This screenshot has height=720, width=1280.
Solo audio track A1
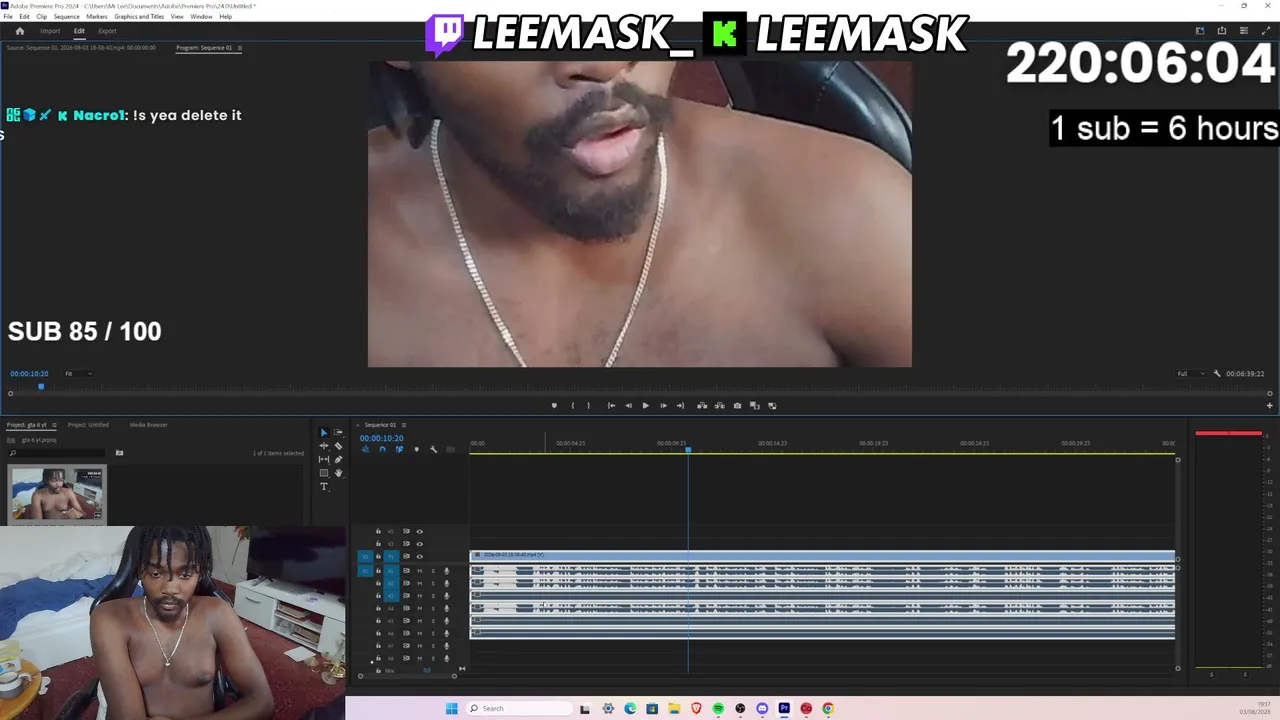pyautogui.click(x=432, y=571)
